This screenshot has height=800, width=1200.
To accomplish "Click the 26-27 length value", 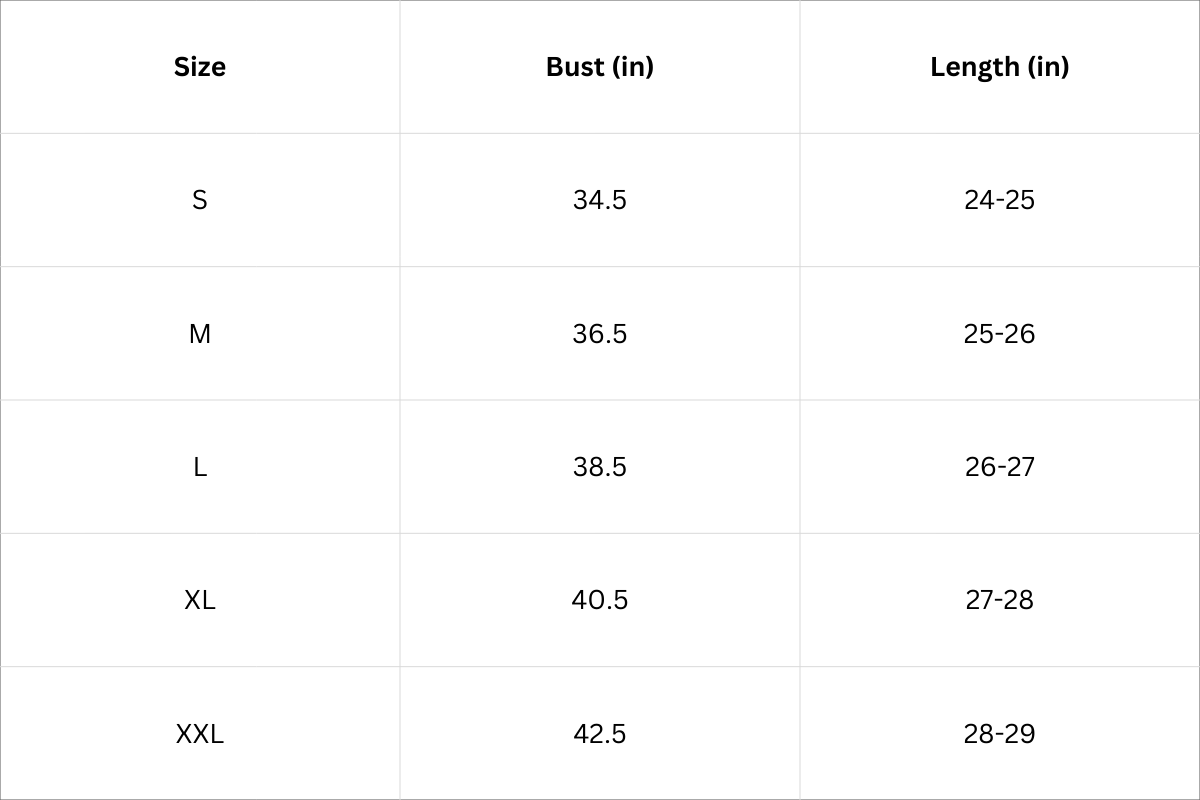I will tap(1000, 467).
